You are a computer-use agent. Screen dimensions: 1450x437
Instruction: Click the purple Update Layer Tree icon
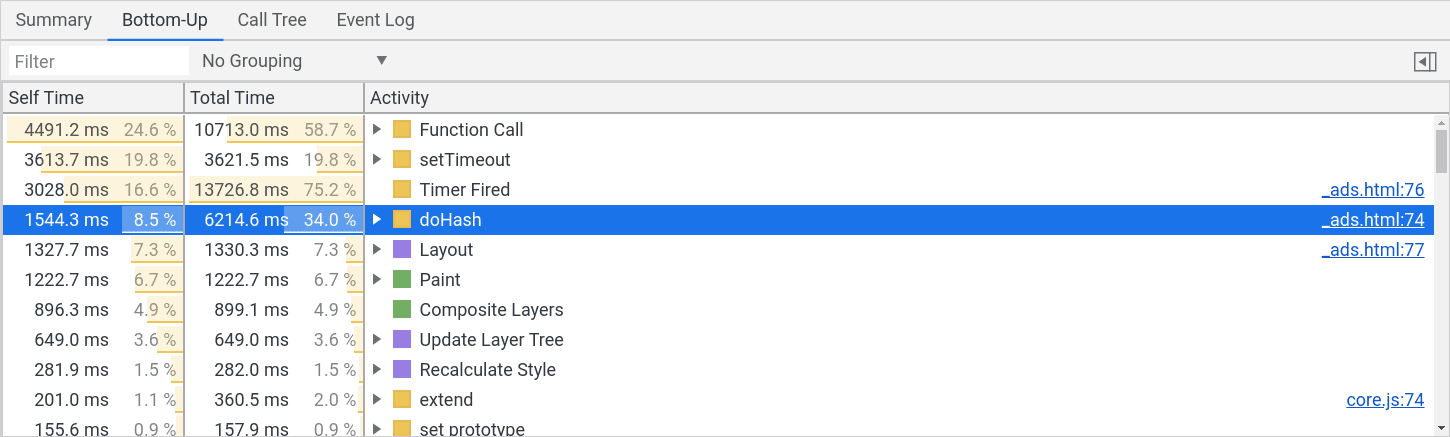pos(402,340)
